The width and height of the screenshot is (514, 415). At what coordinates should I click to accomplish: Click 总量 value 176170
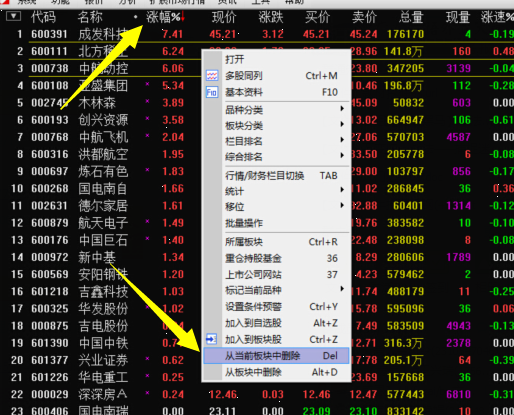406,34
